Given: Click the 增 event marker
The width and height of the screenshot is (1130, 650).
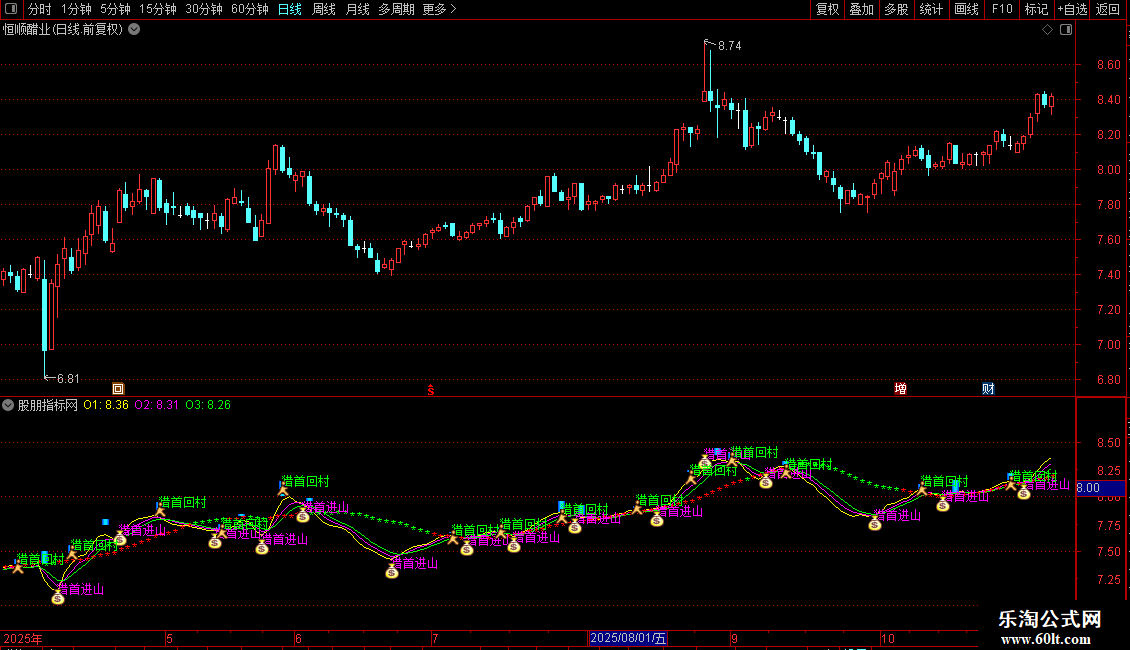Looking at the screenshot, I should coord(900,389).
